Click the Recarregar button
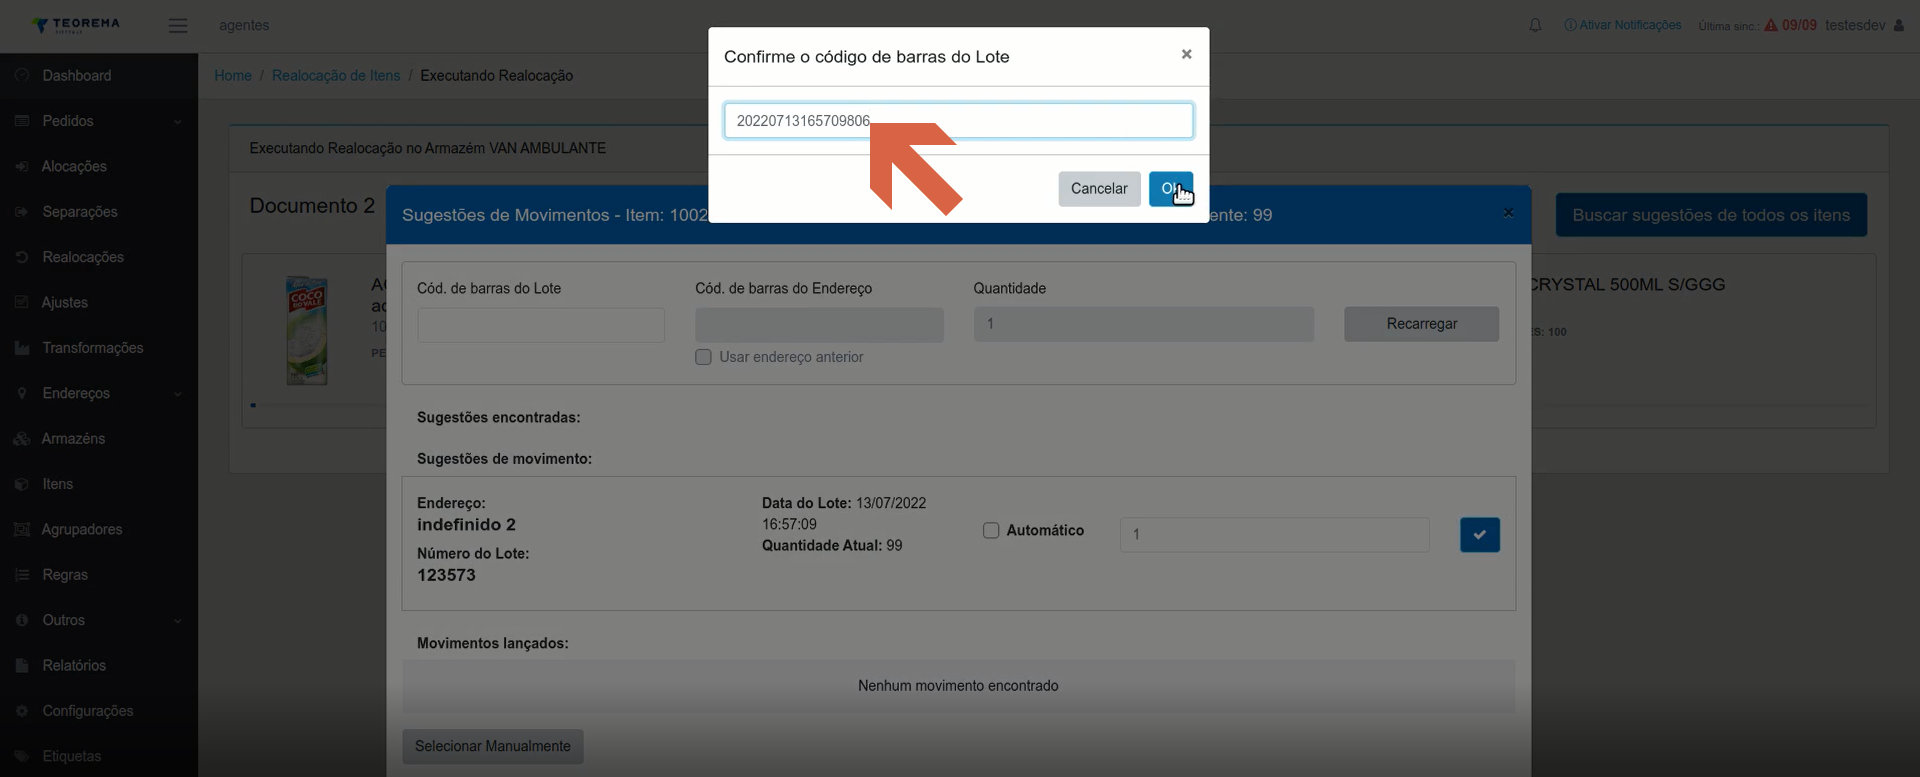This screenshot has width=1920, height=777. 1421,324
